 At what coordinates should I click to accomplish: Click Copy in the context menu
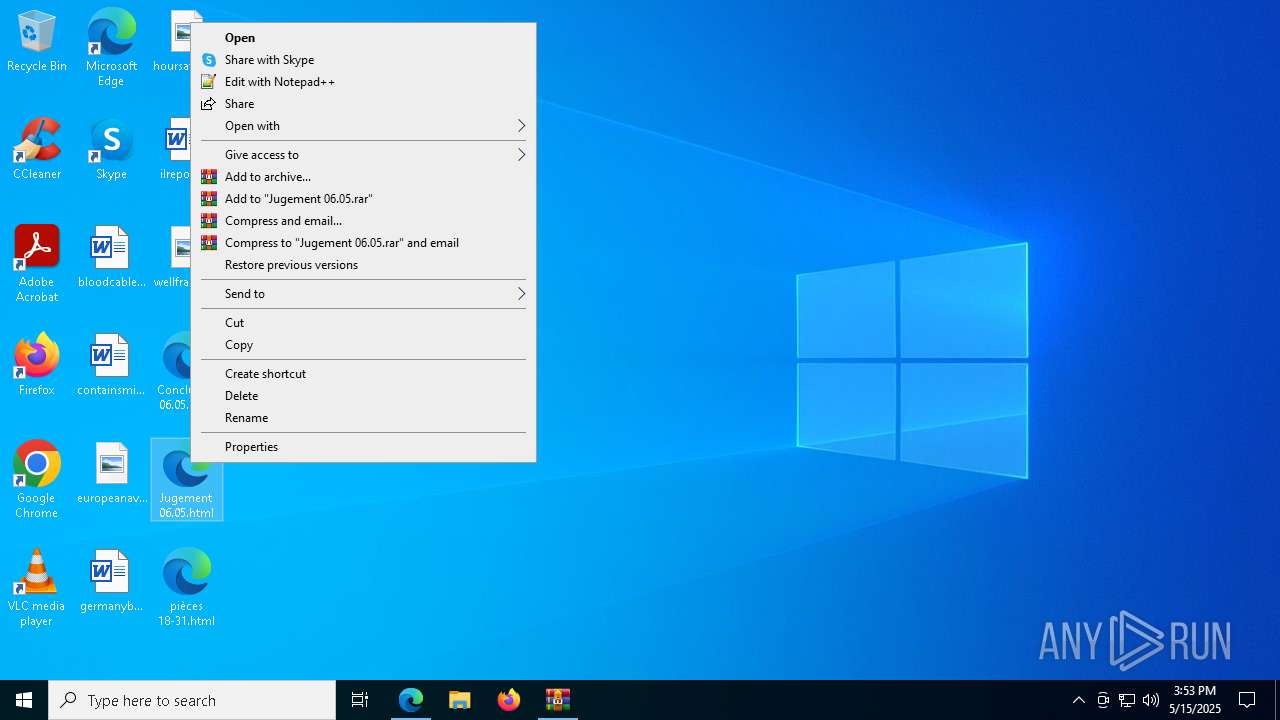[x=363, y=345]
